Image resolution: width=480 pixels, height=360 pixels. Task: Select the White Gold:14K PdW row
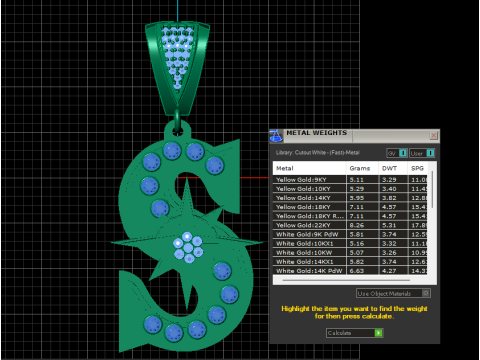pos(350,271)
